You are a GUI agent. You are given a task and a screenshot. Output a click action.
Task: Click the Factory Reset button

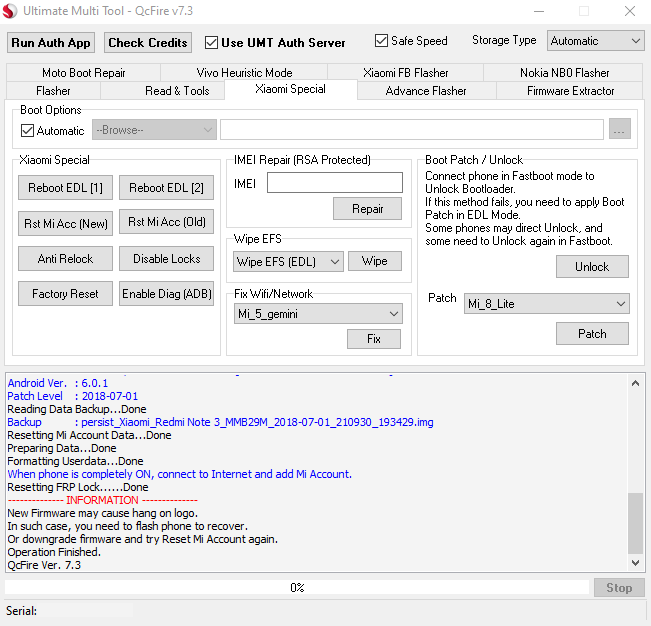[x=65, y=293]
